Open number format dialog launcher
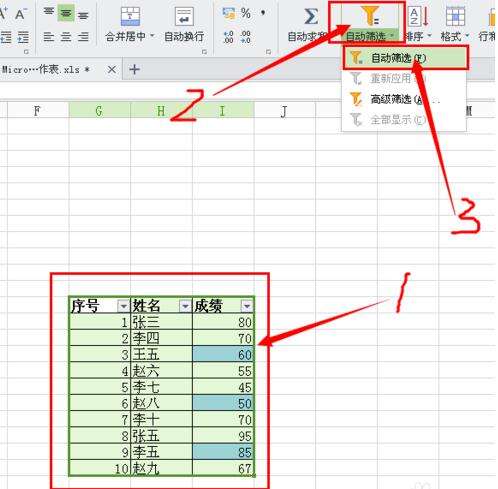Screen dimensions: 498x489 (269, 52)
